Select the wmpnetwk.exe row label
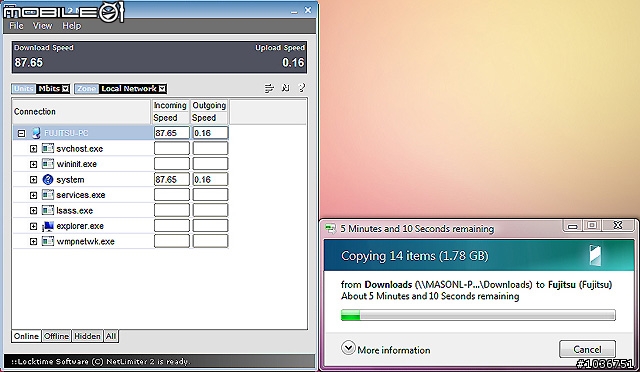Viewport: 640px width, 372px height. tap(85, 242)
